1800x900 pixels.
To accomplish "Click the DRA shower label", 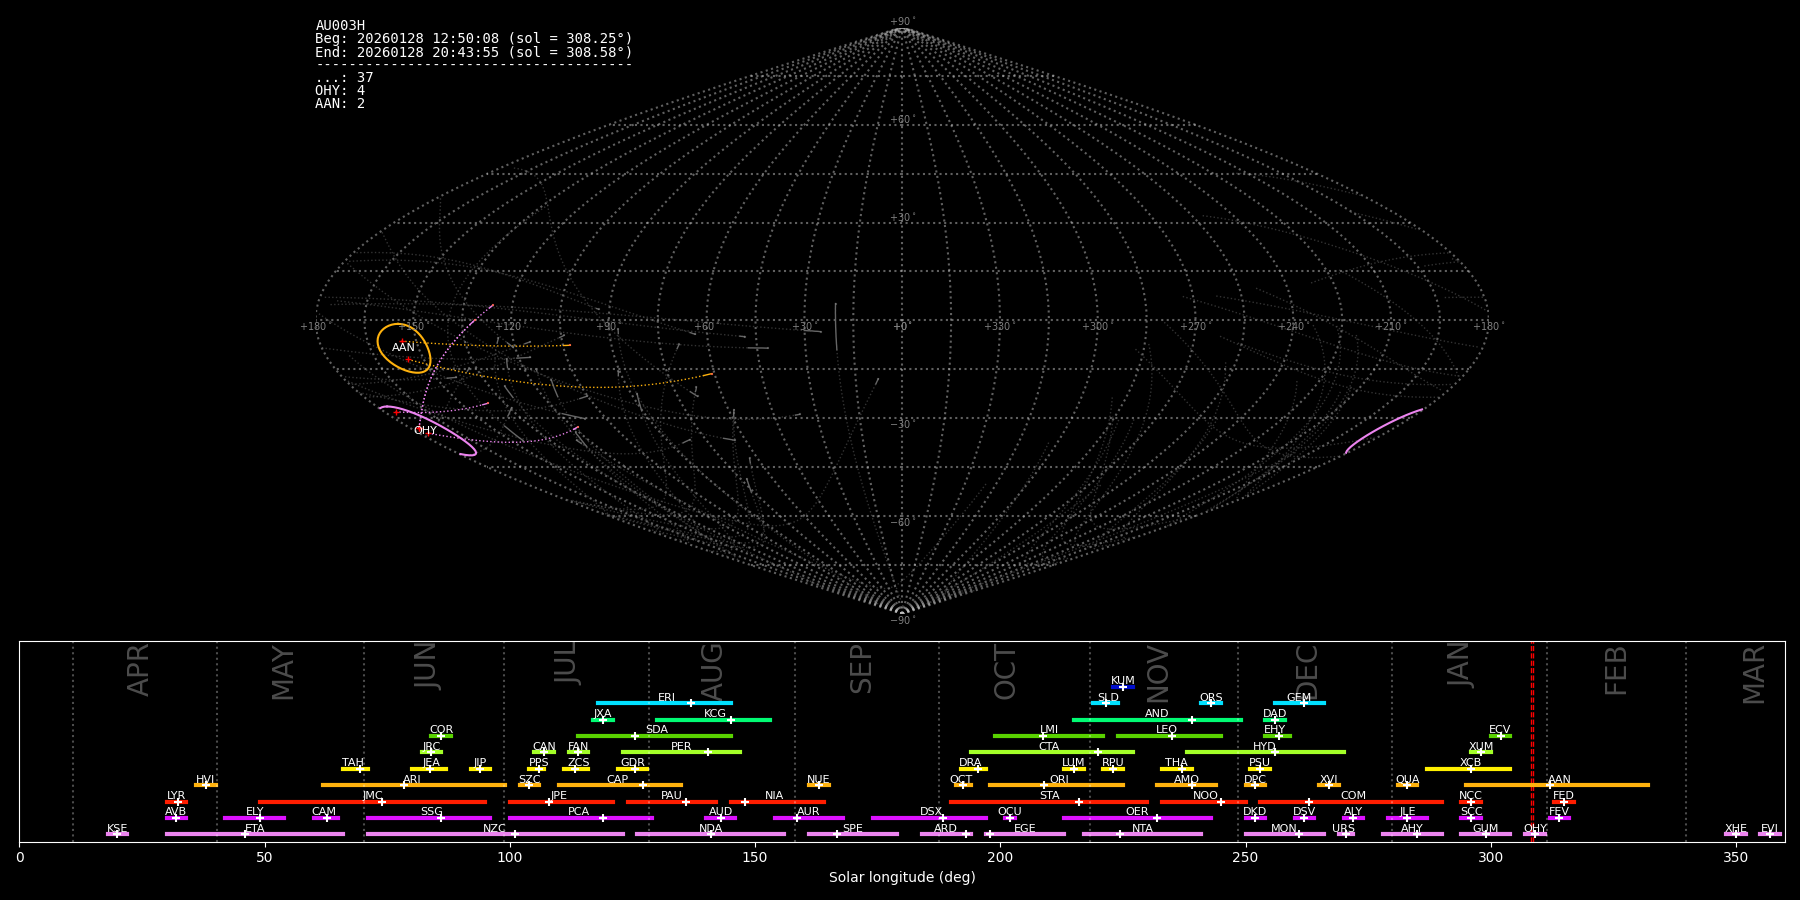I will coord(970,763).
